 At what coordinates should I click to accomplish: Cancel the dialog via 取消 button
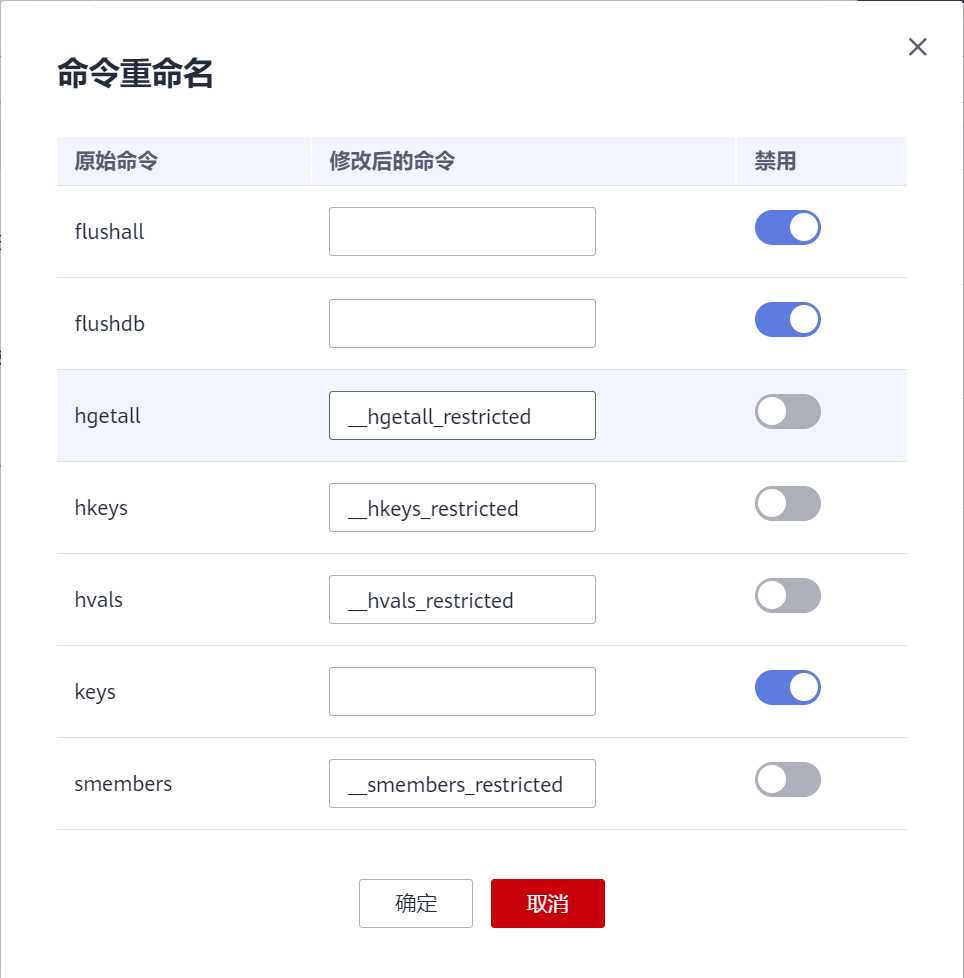(x=547, y=903)
